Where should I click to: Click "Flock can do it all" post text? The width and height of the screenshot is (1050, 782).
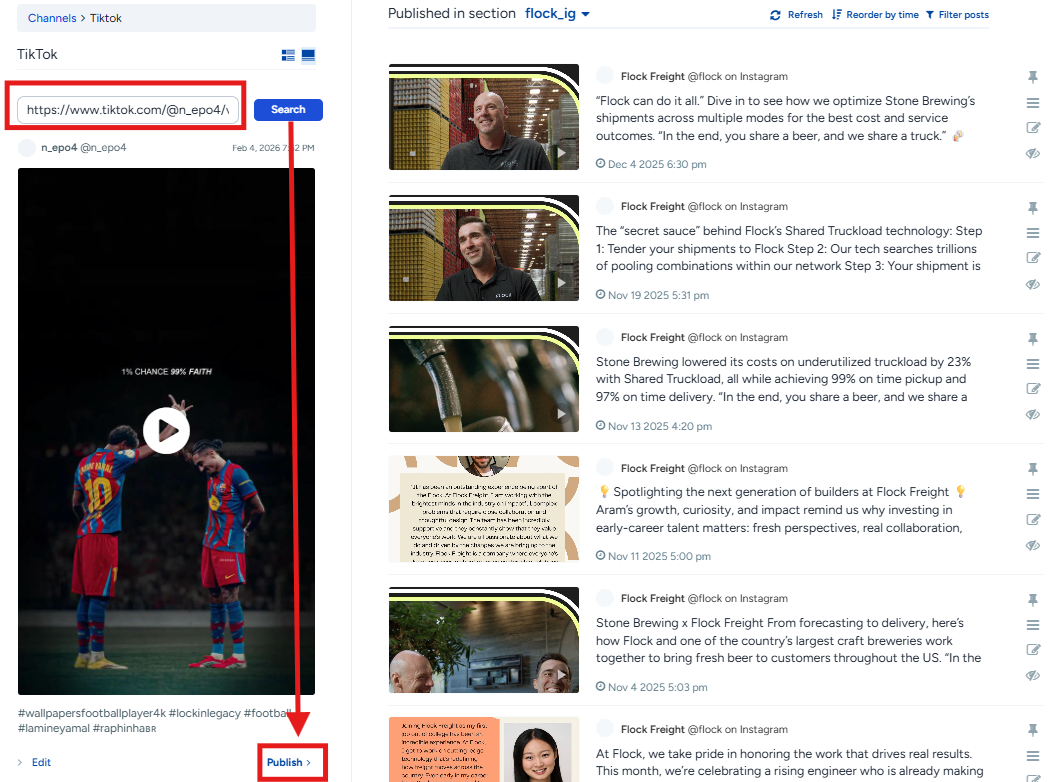[x=785, y=119]
